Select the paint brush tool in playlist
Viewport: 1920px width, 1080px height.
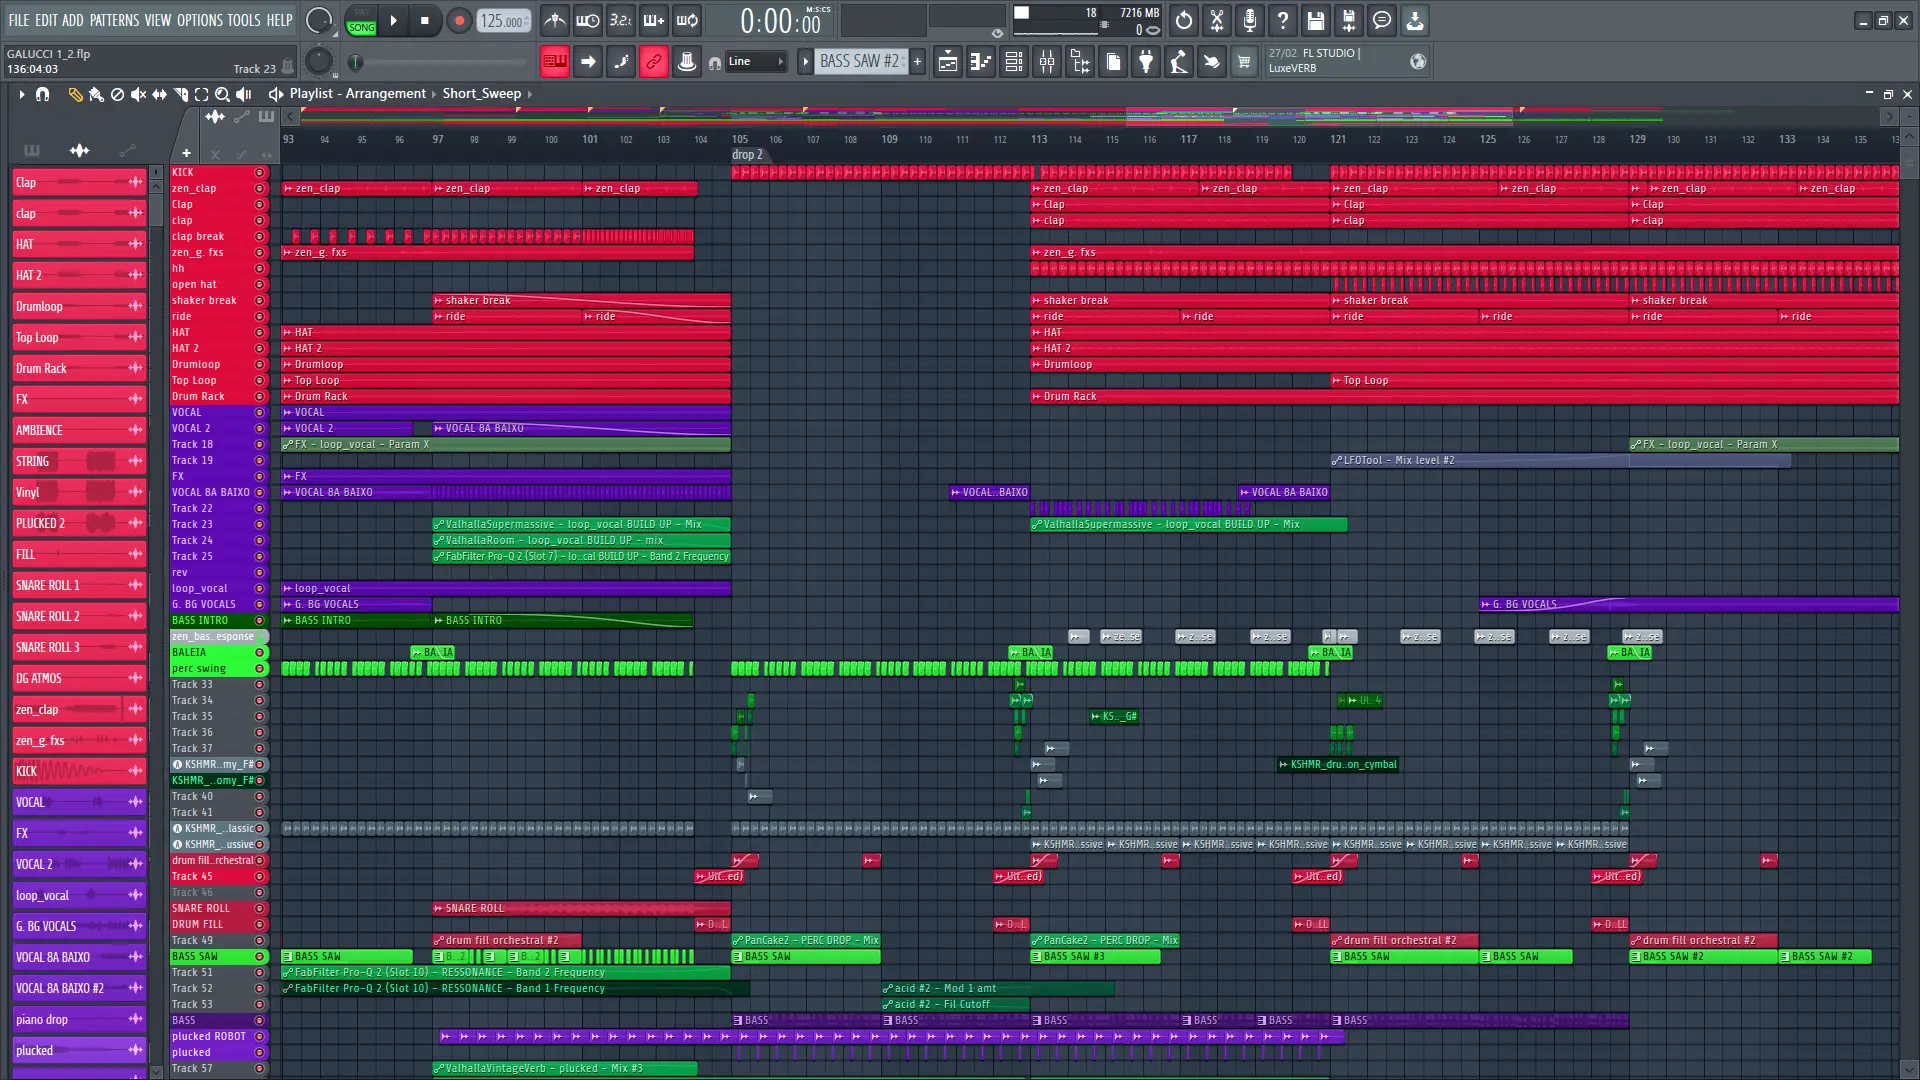(96, 94)
